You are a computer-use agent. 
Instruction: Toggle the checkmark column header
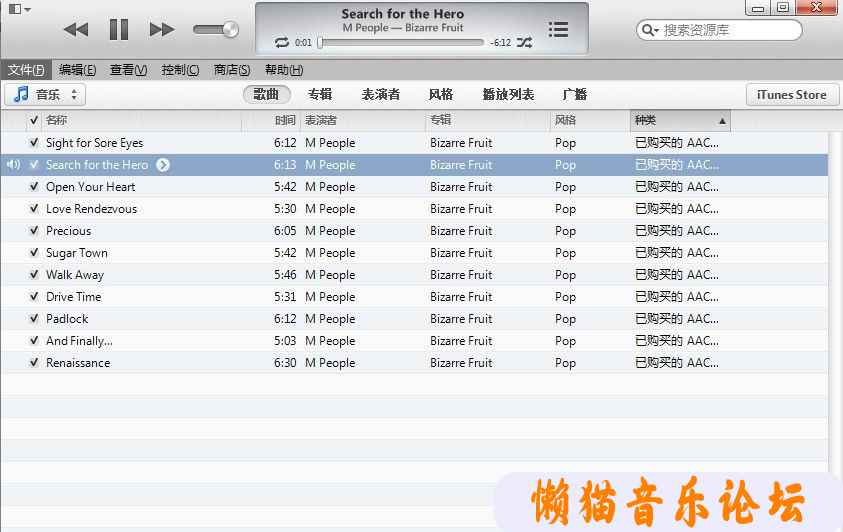tap(33, 120)
